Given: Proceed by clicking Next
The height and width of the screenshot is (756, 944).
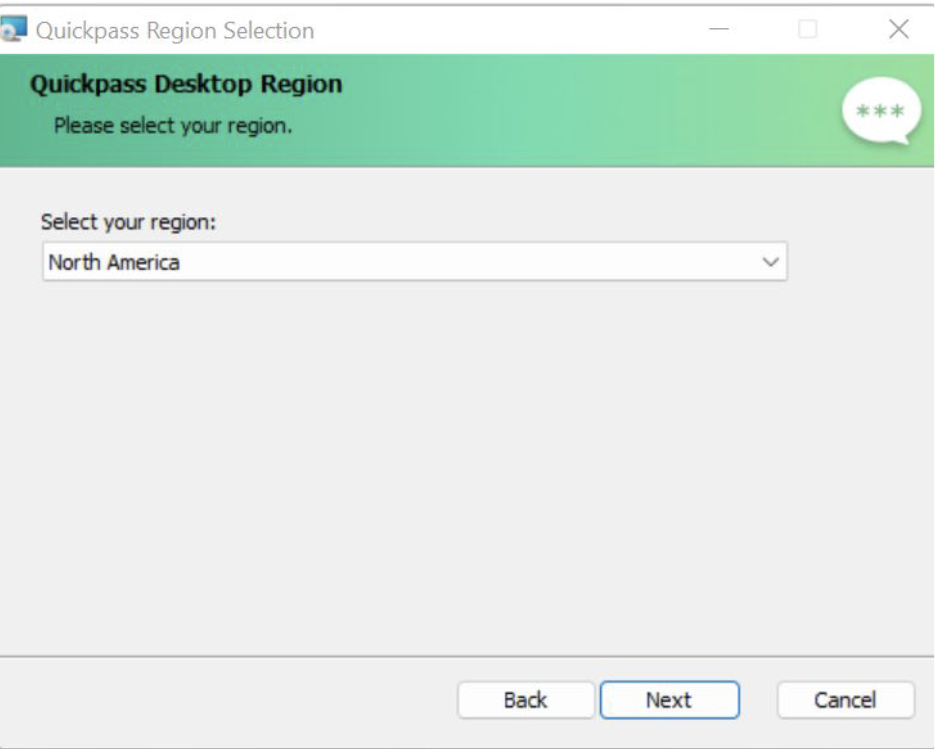Looking at the screenshot, I should [672, 699].
